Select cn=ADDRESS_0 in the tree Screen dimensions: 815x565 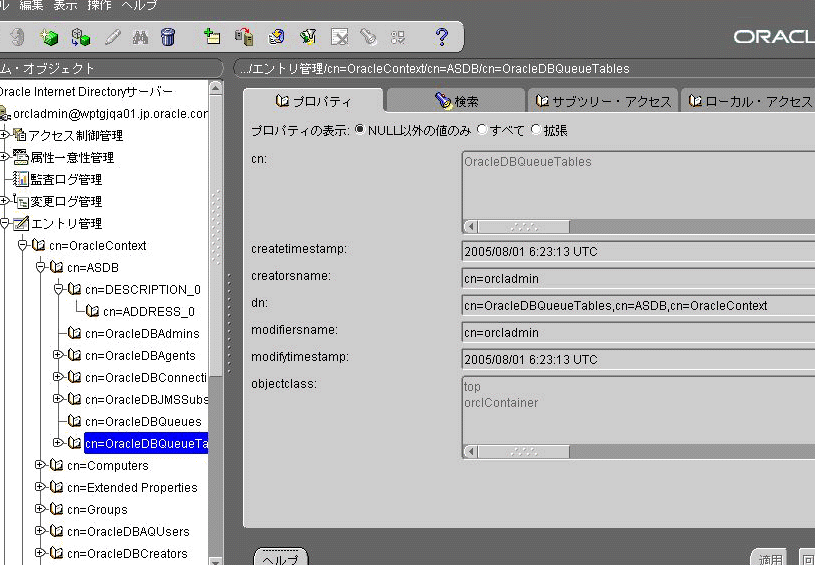point(149,311)
